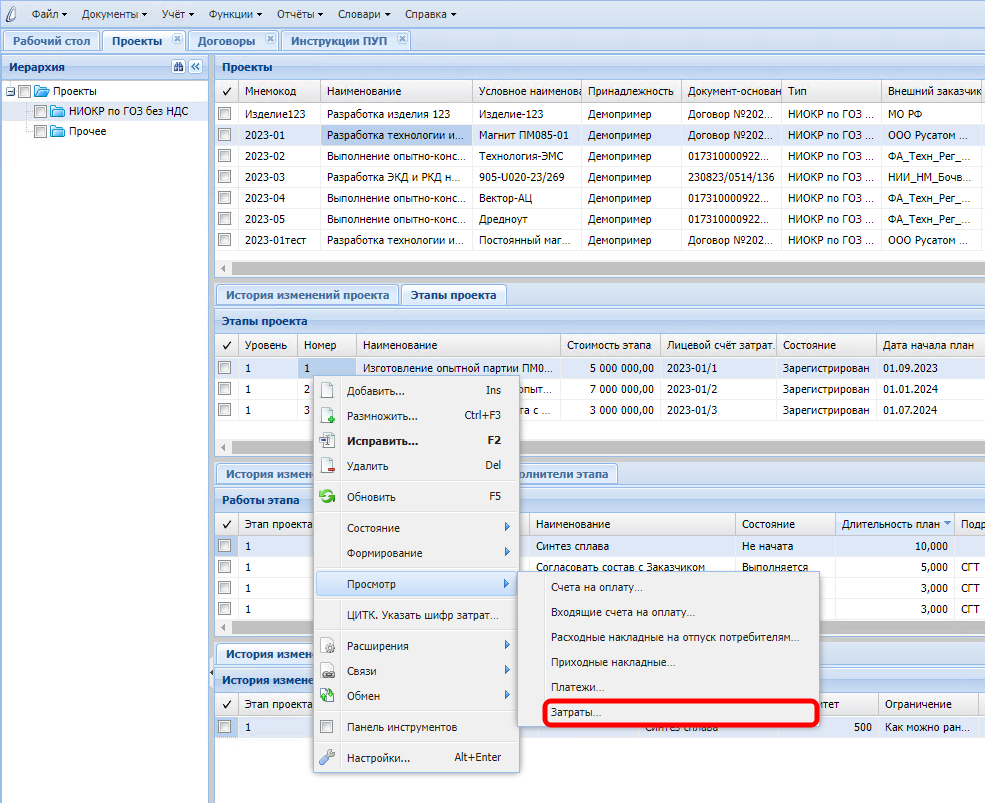This screenshot has height=803, width=985.
Task: Tick the checkbox for project Изделие123
Action: (x=225, y=114)
